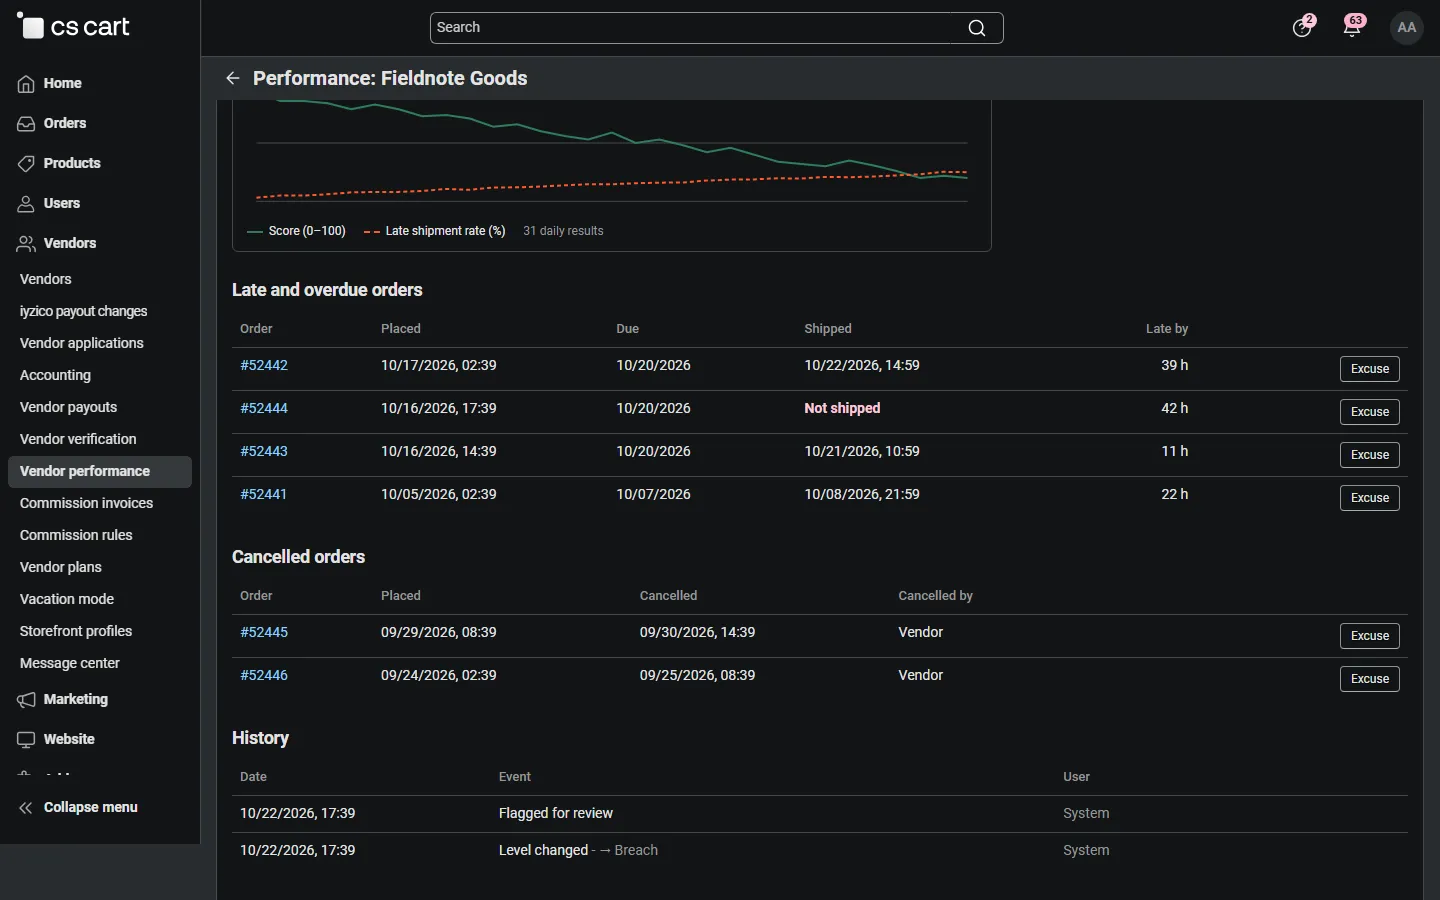
Task: Open cancelled order #52445 link
Action: pos(264,632)
